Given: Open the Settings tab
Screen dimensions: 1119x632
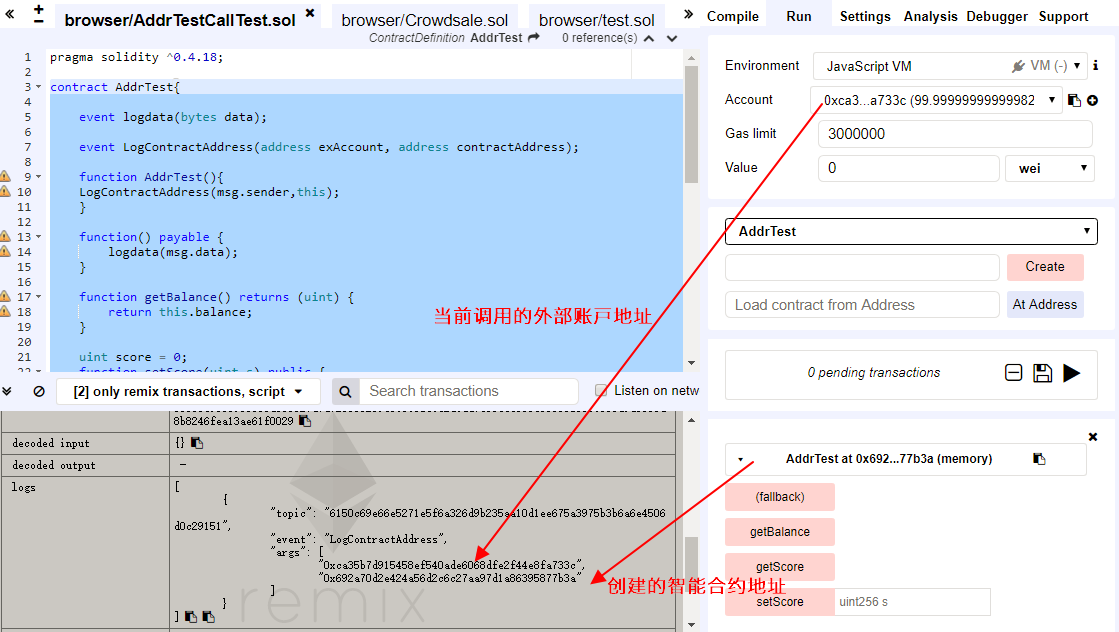Looking at the screenshot, I should [x=865, y=16].
